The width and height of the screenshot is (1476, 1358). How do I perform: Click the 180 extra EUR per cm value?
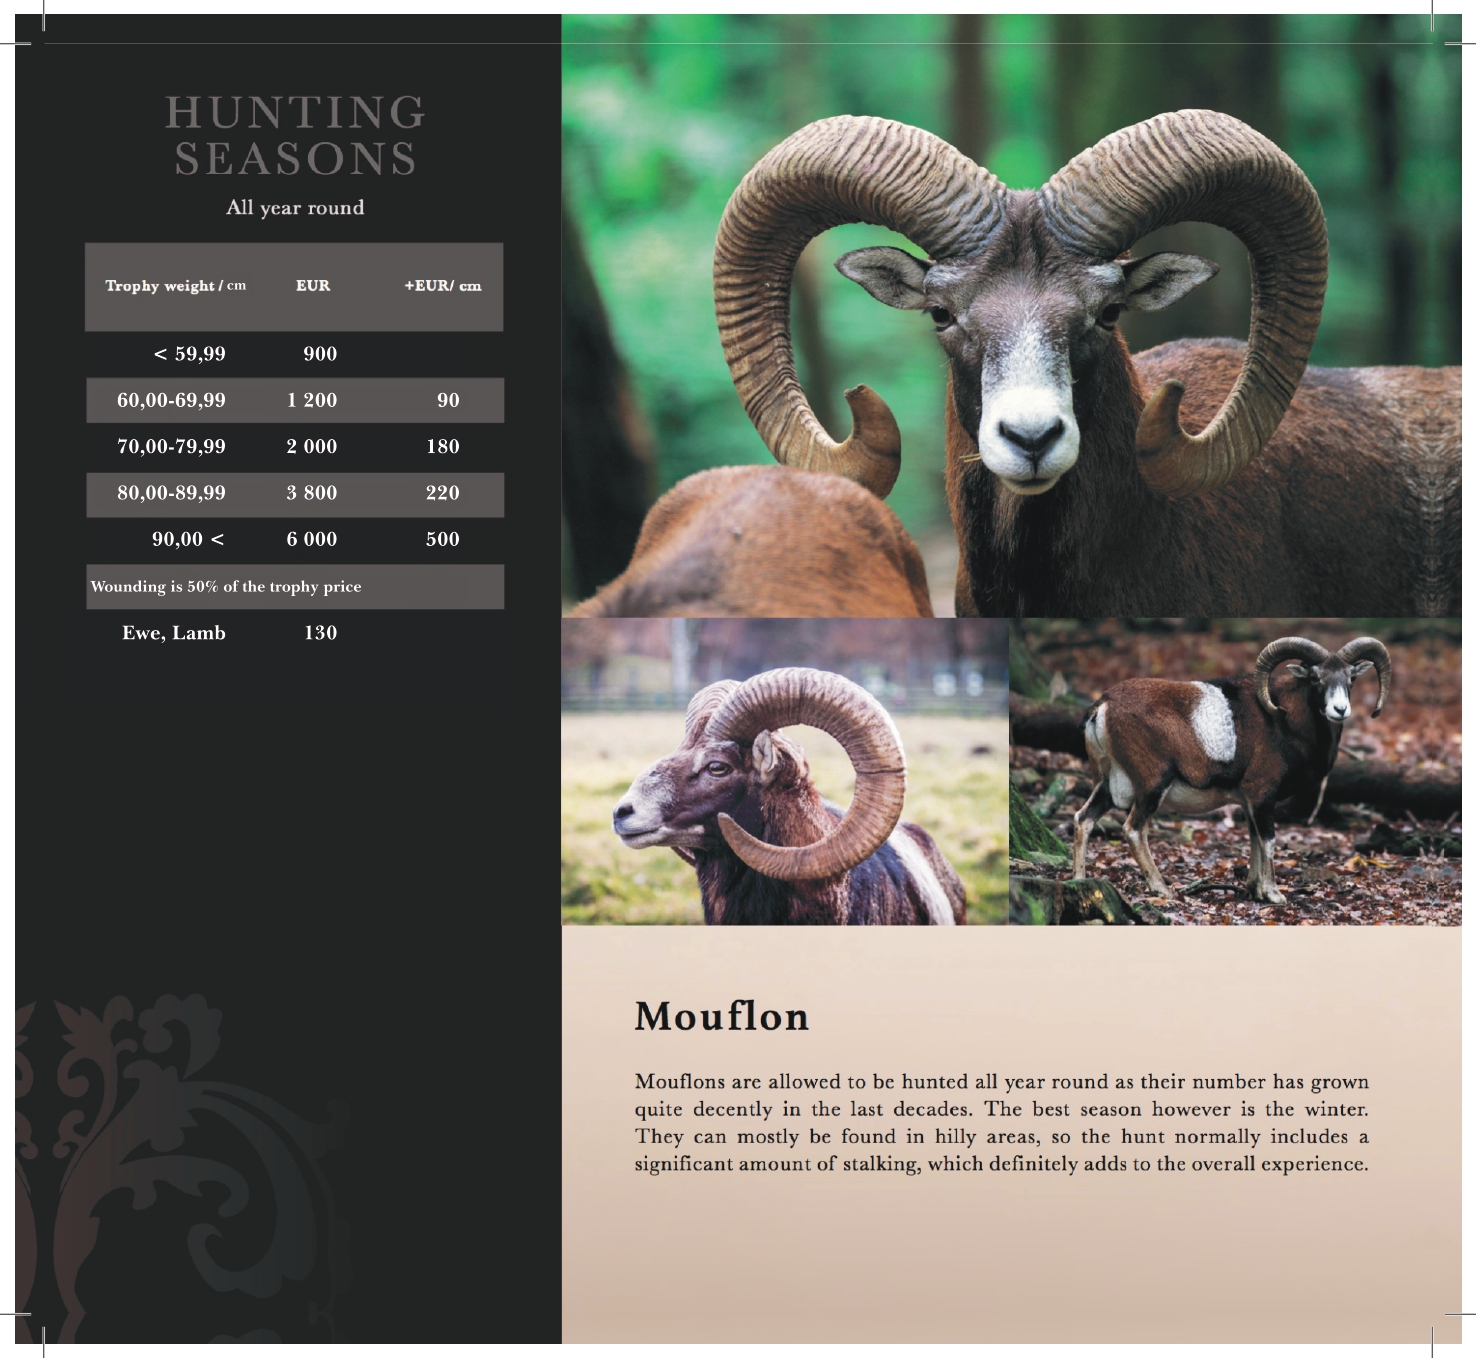click(443, 447)
